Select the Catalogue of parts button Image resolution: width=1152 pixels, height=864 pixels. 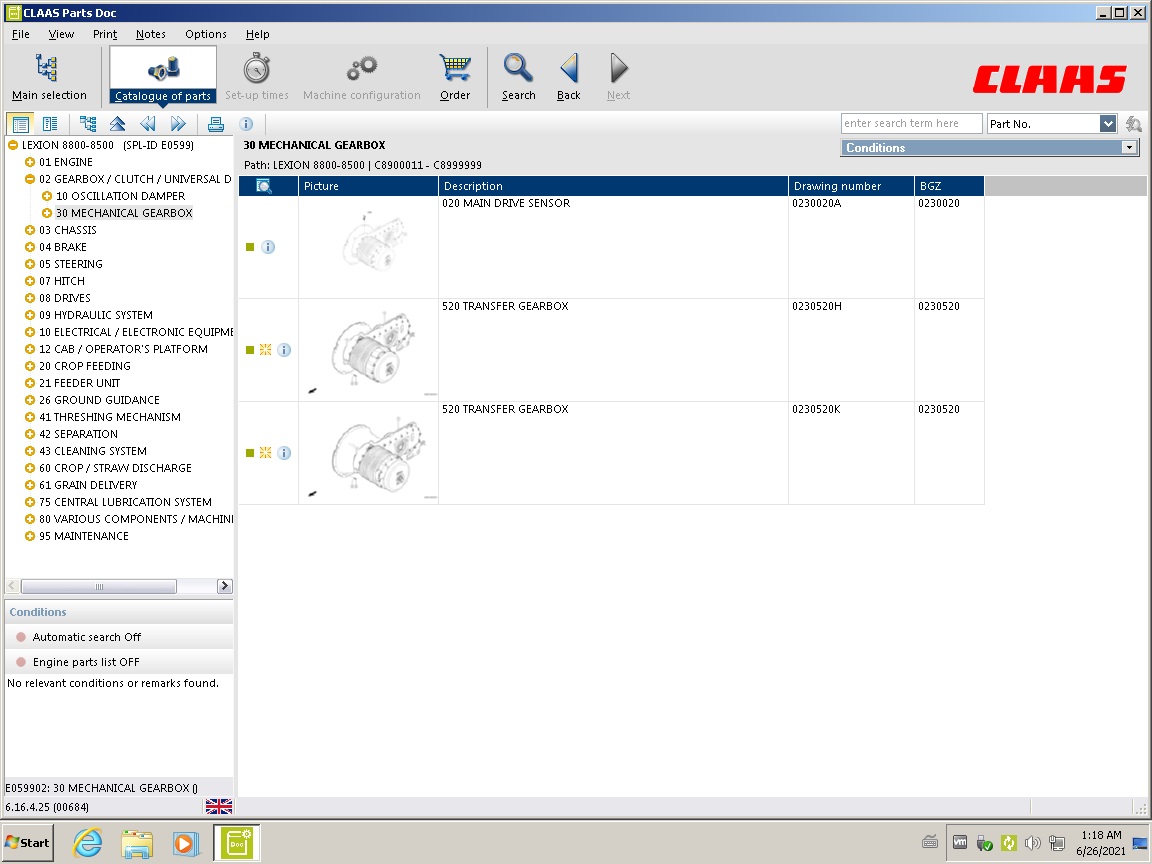[162, 76]
